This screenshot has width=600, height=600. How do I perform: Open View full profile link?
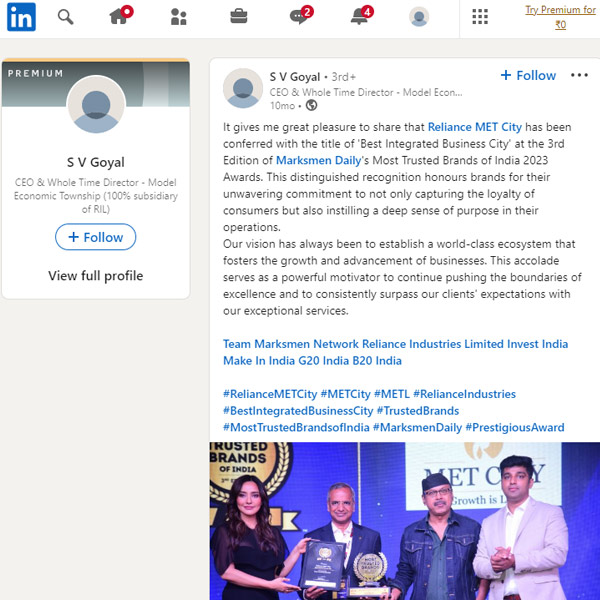pyautogui.click(x=96, y=276)
